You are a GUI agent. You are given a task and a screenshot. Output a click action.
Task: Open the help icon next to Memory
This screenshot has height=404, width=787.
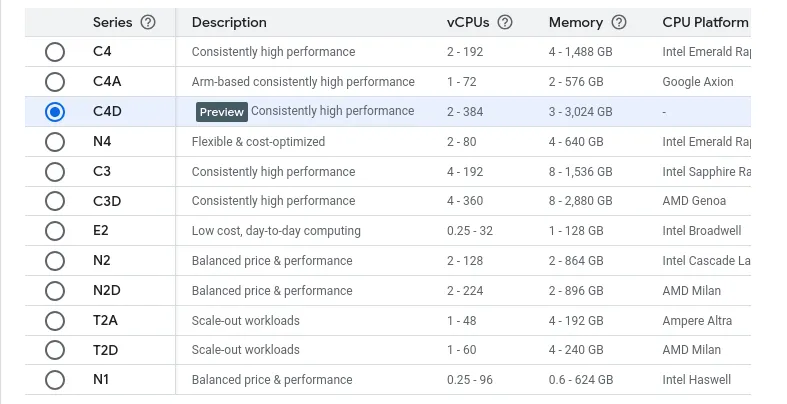pyautogui.click(x=618, y=22)
